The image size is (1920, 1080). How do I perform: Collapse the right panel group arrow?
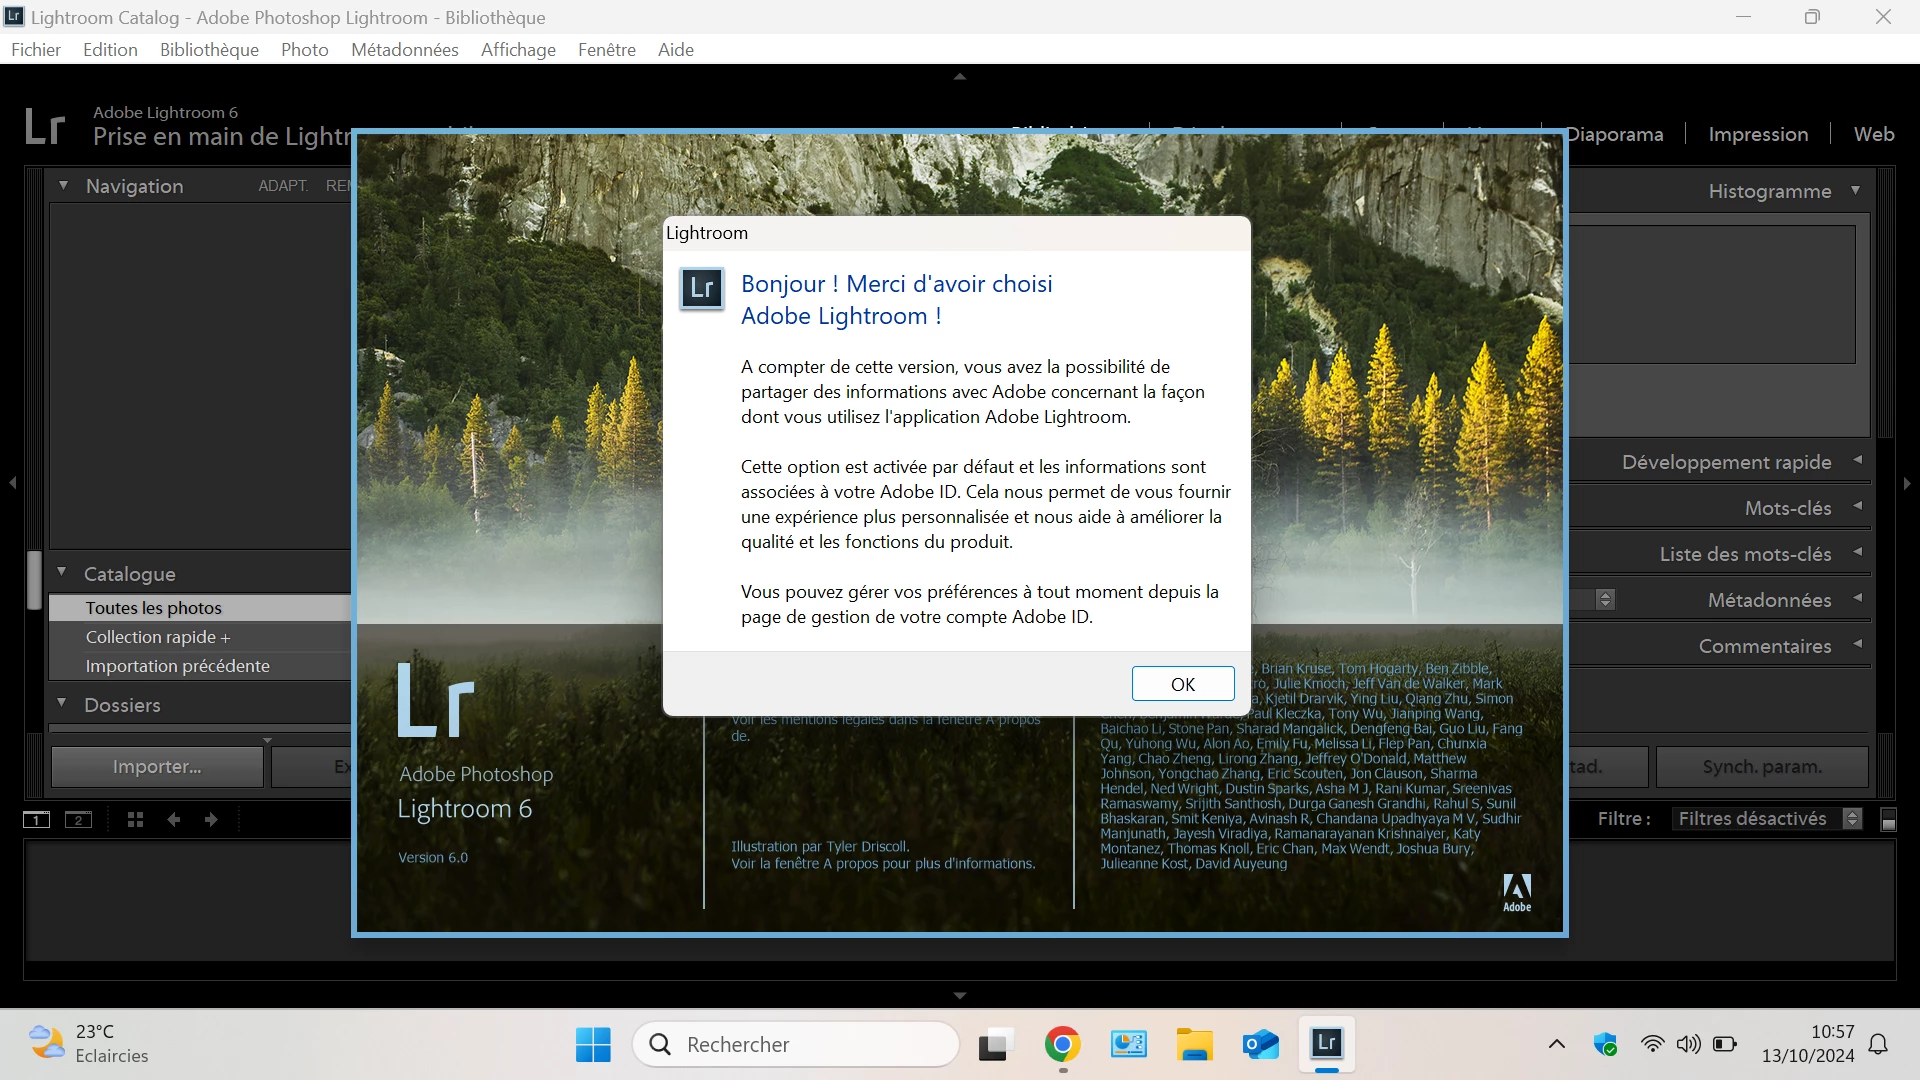tap(1907, 483)
